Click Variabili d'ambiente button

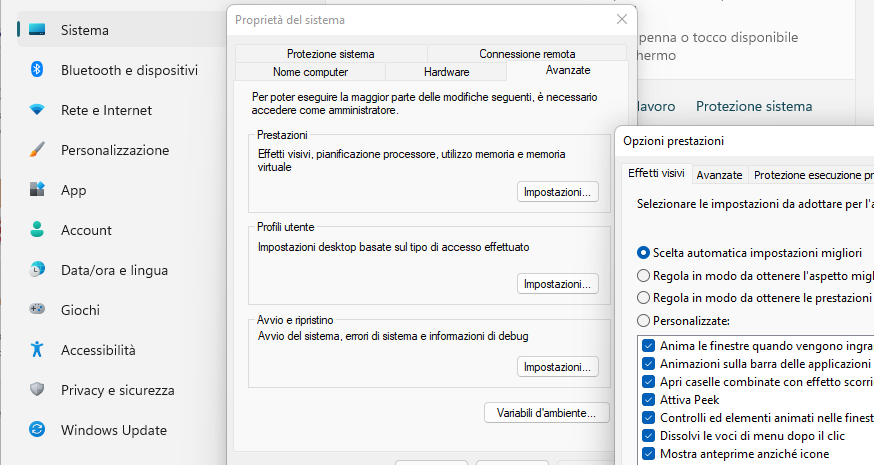click(x=546, y=413)
